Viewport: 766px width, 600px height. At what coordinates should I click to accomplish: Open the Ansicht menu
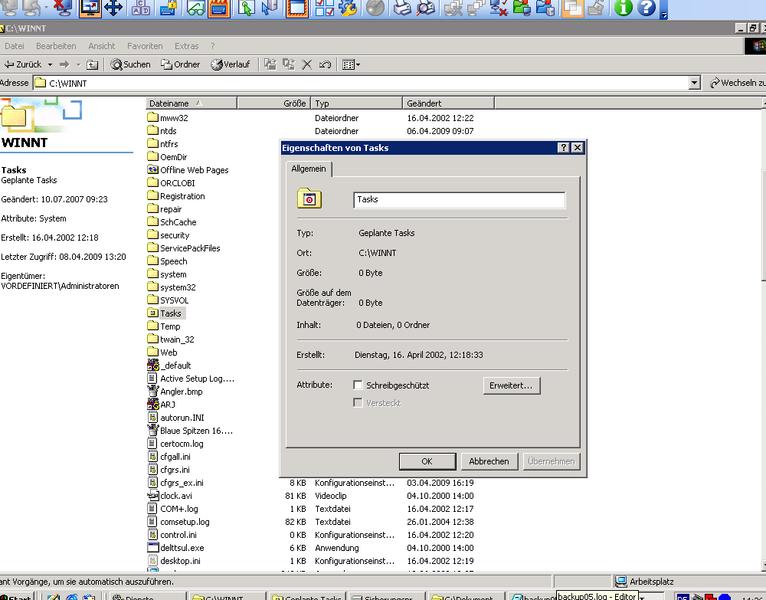pyautogui.click(x=102, y=46)
